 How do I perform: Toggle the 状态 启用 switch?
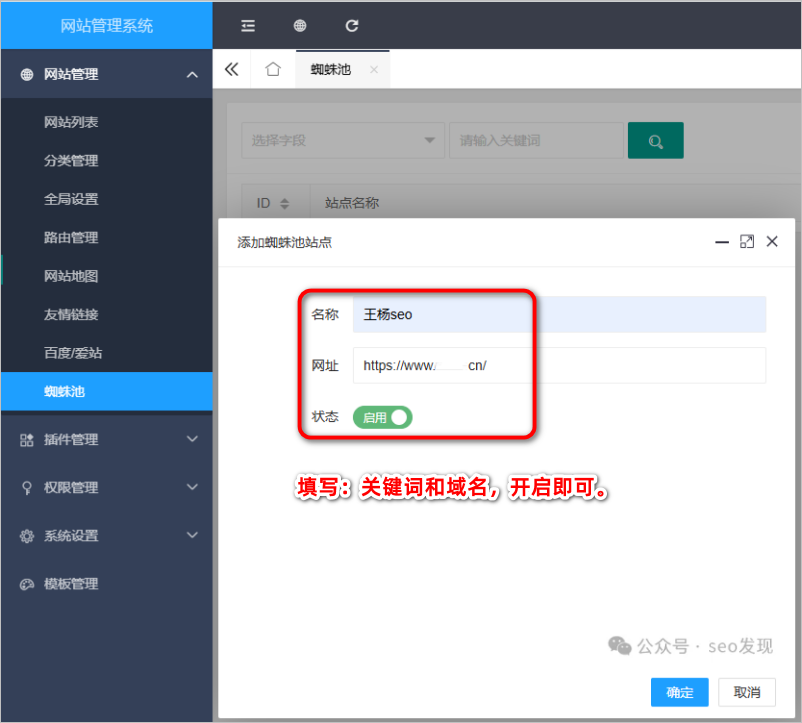[383, 417]
